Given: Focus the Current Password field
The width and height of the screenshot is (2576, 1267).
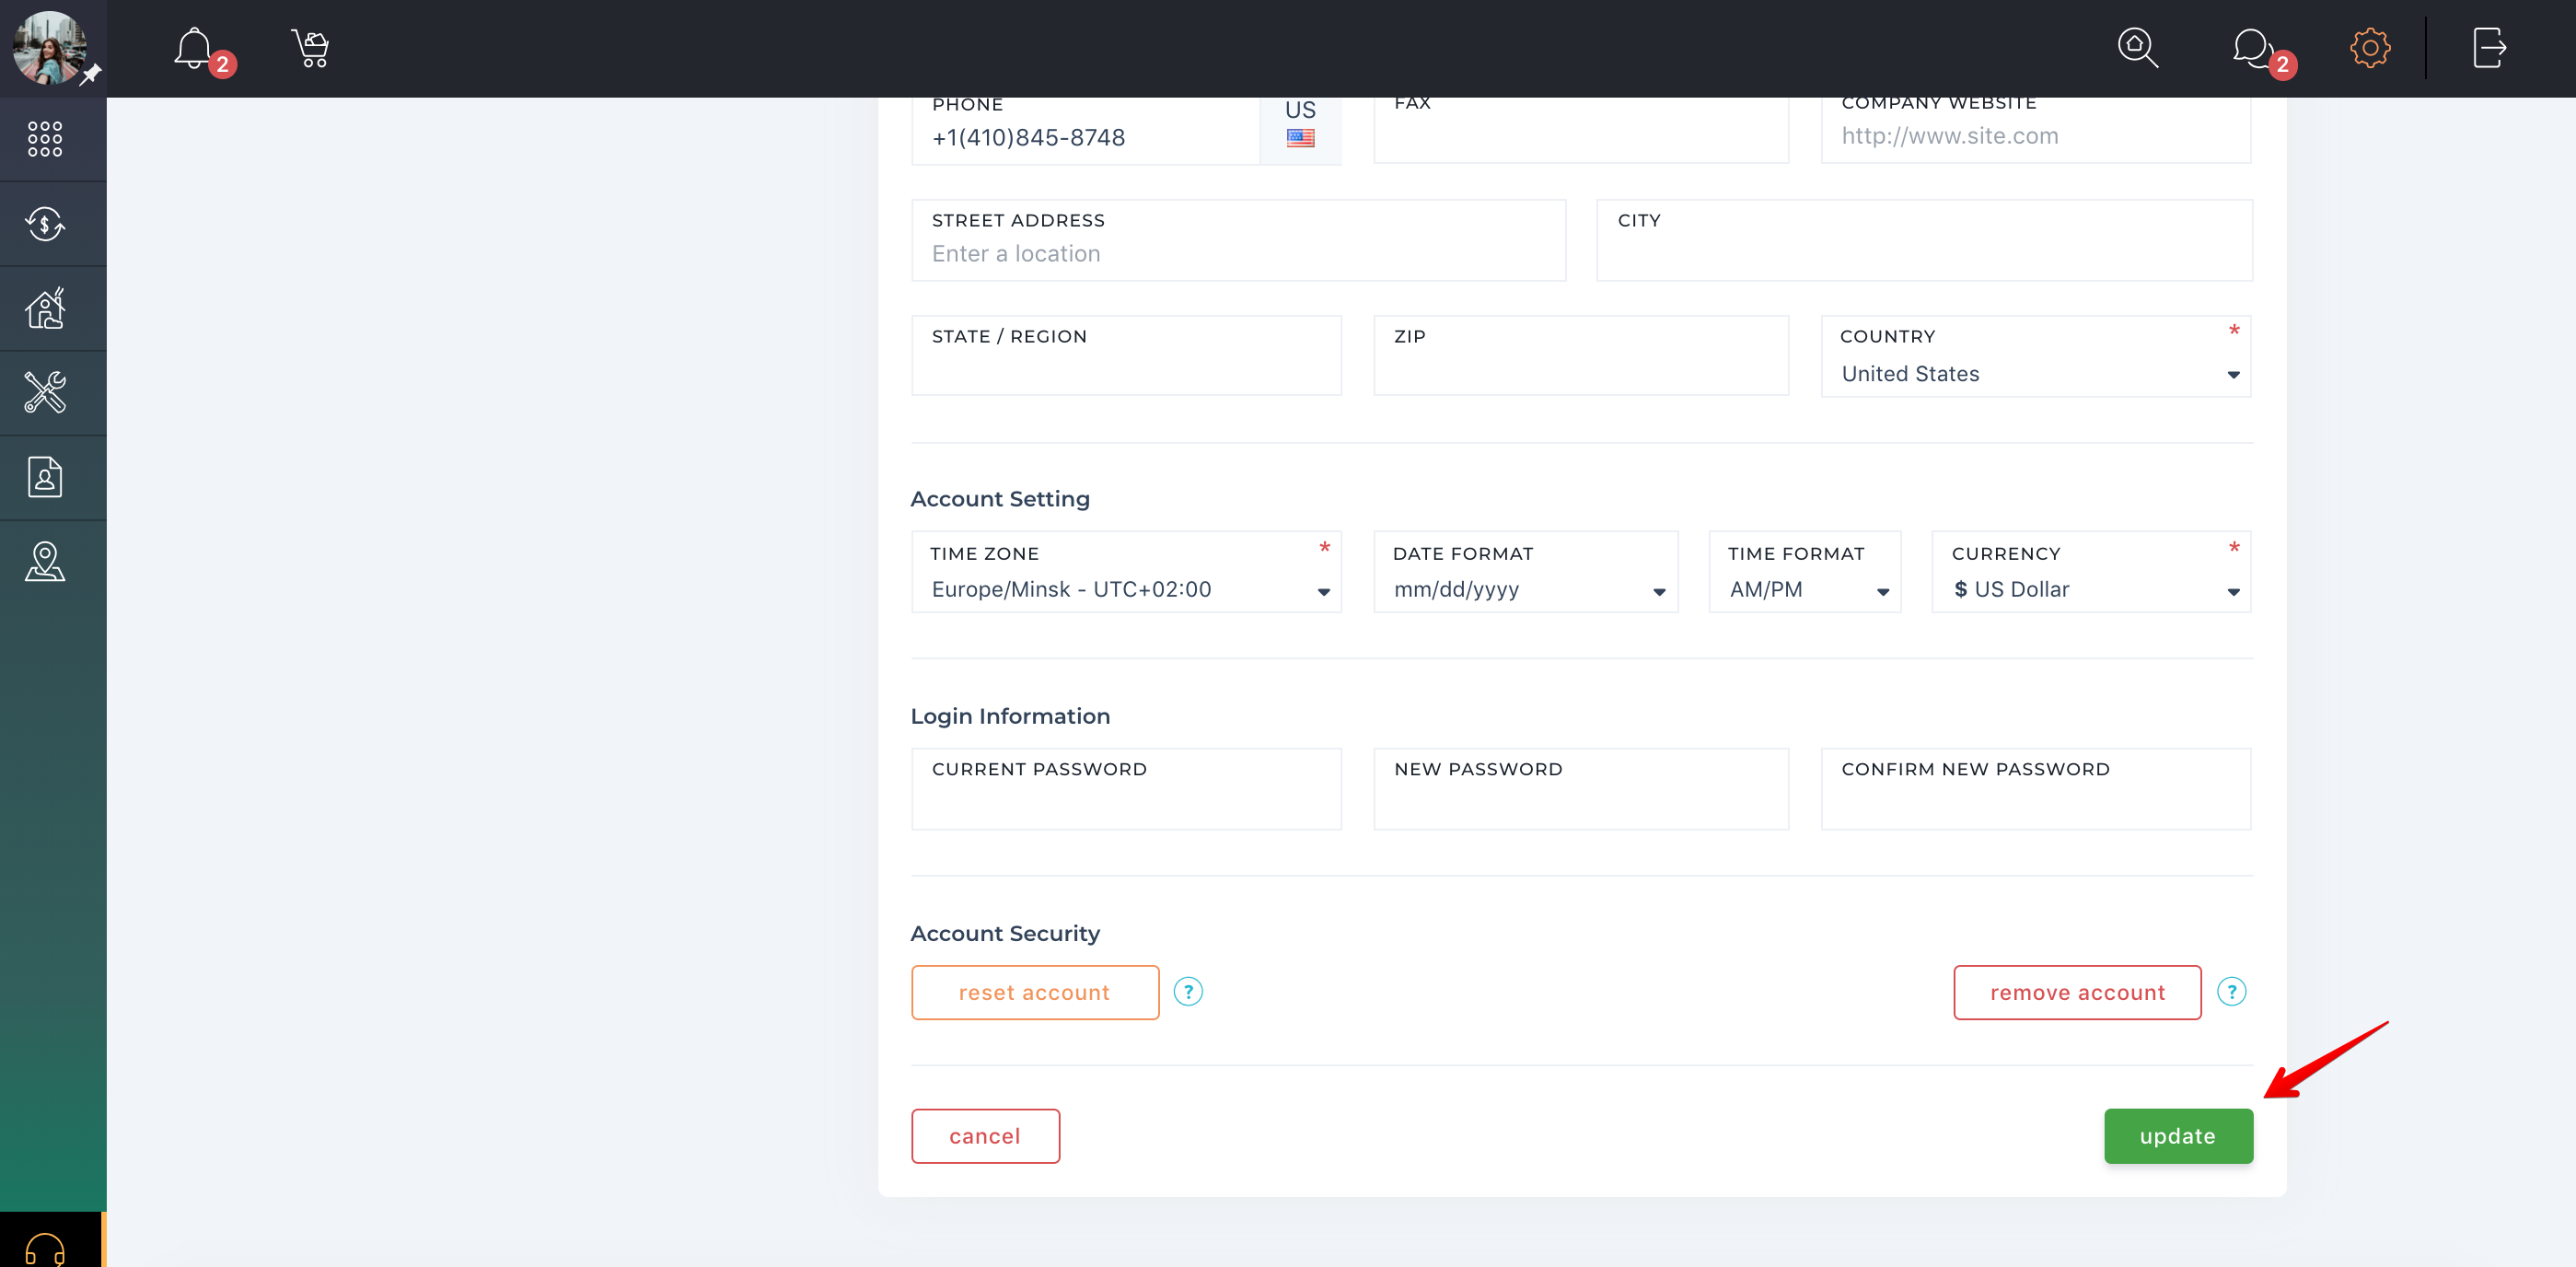Looking at the screenshot, I should 1126,789.
